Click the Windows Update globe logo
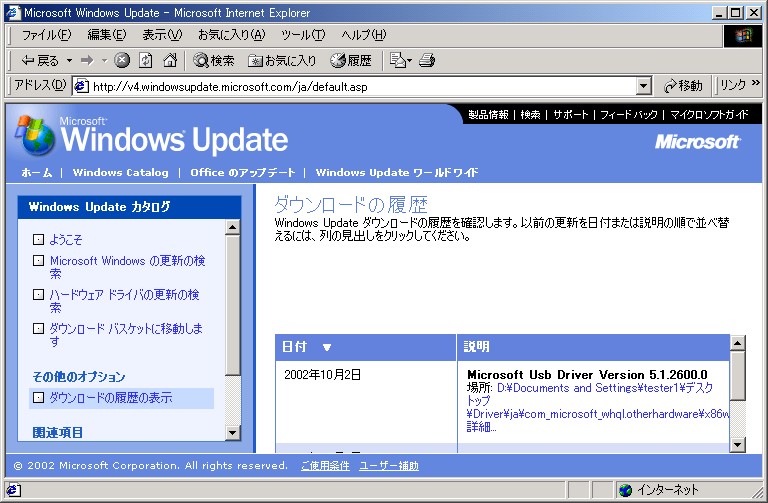This screenshot has height=503, width=768. 34,136
